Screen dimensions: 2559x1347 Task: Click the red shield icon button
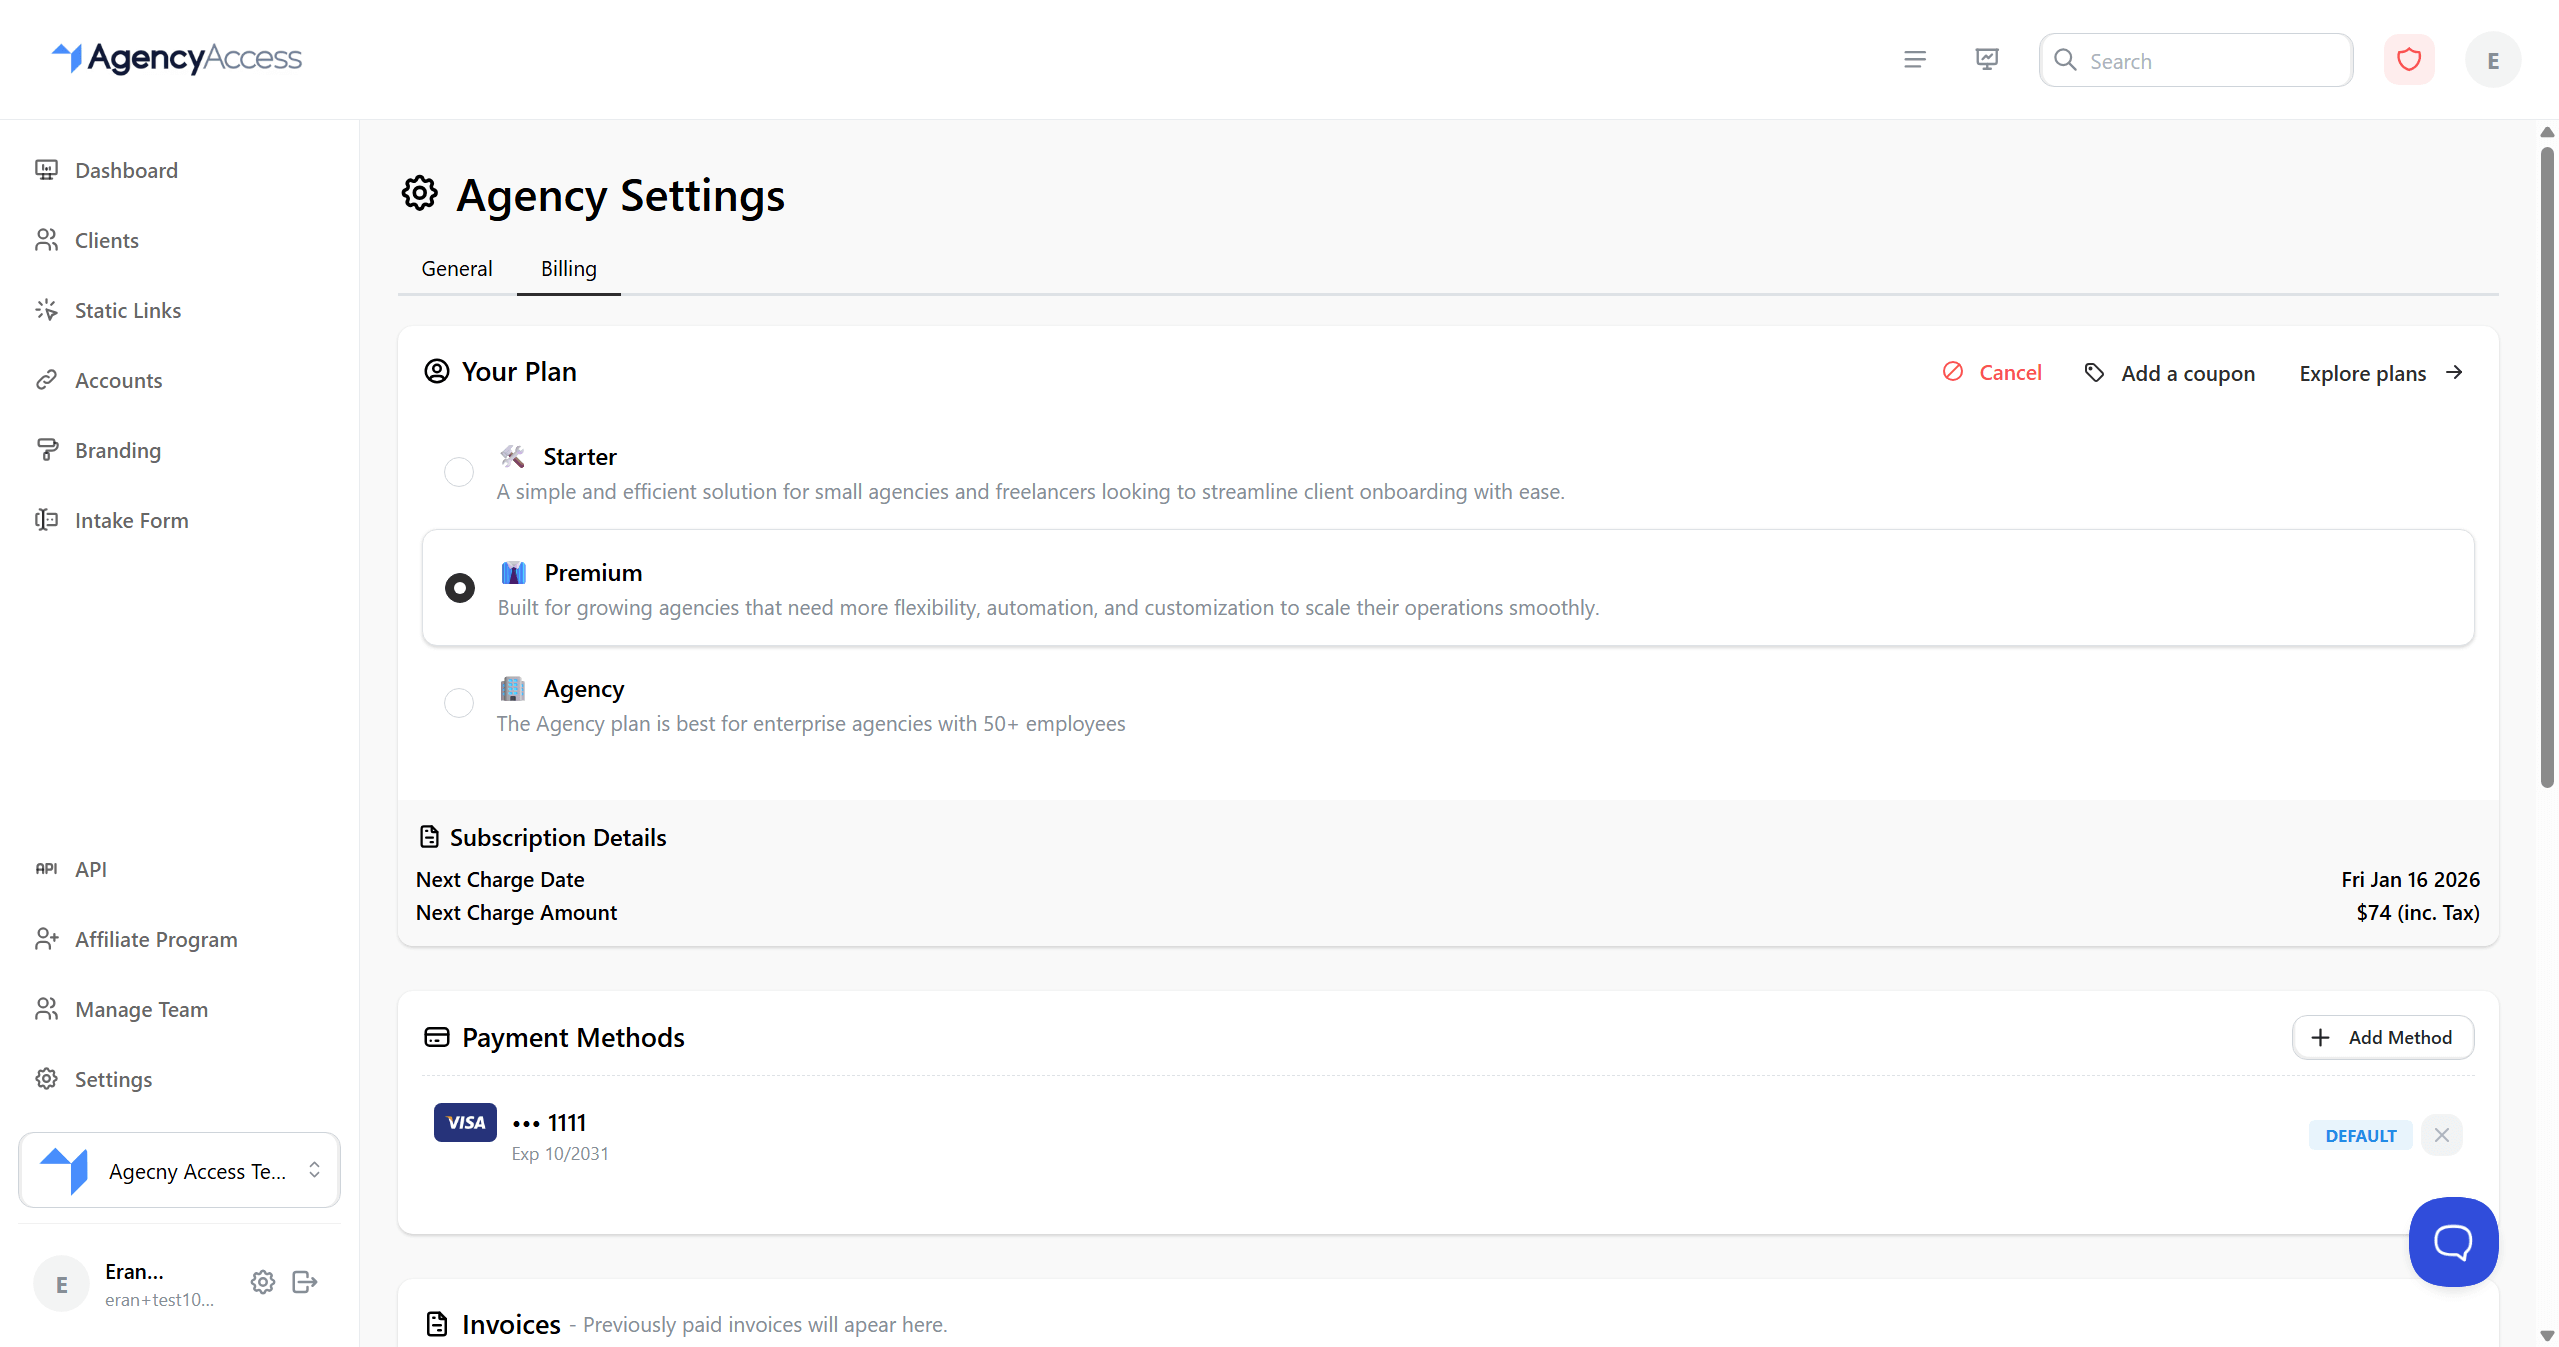coord(2409,60)
